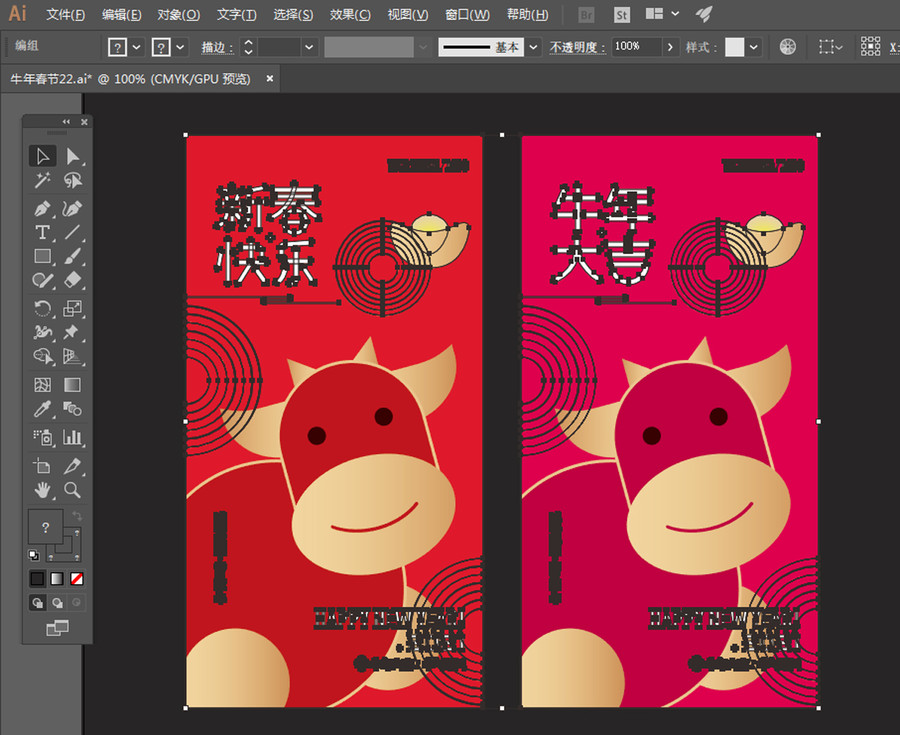This screenshot has width=900, height=735.
Task: Enable Draw Behind mode
Action: (x=57, y=602)
